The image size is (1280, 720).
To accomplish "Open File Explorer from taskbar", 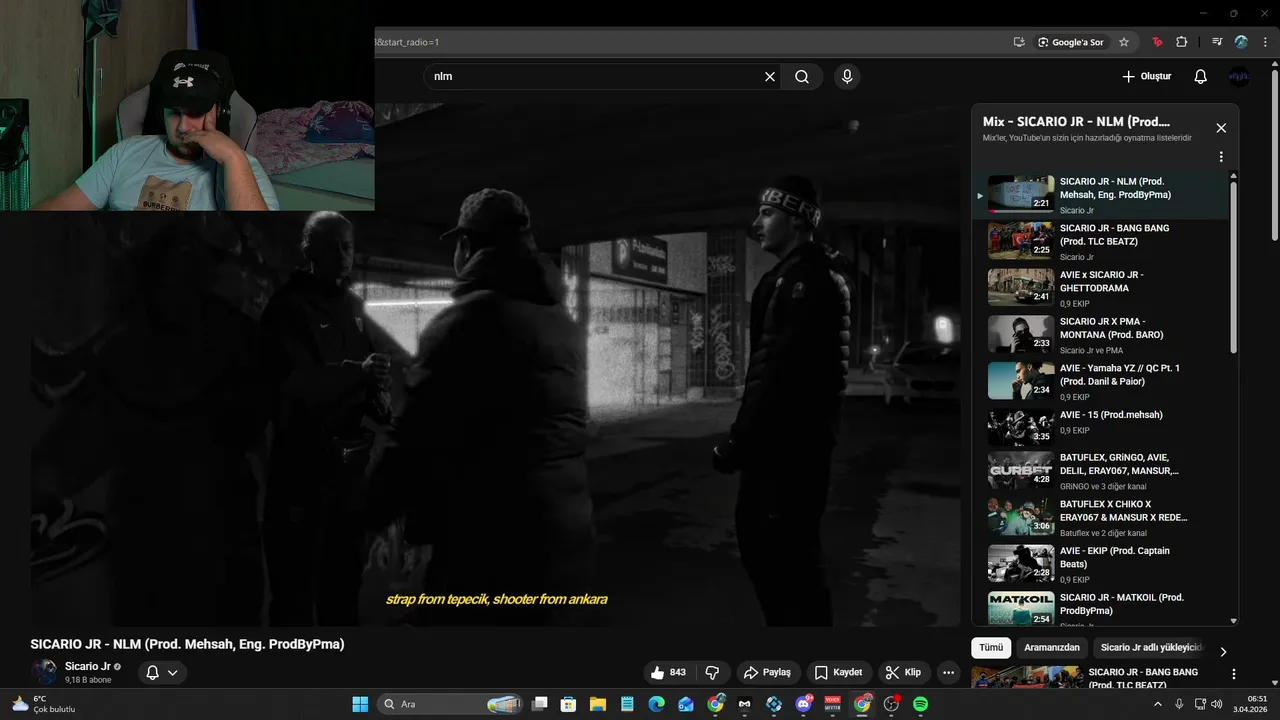I will 598,704.
